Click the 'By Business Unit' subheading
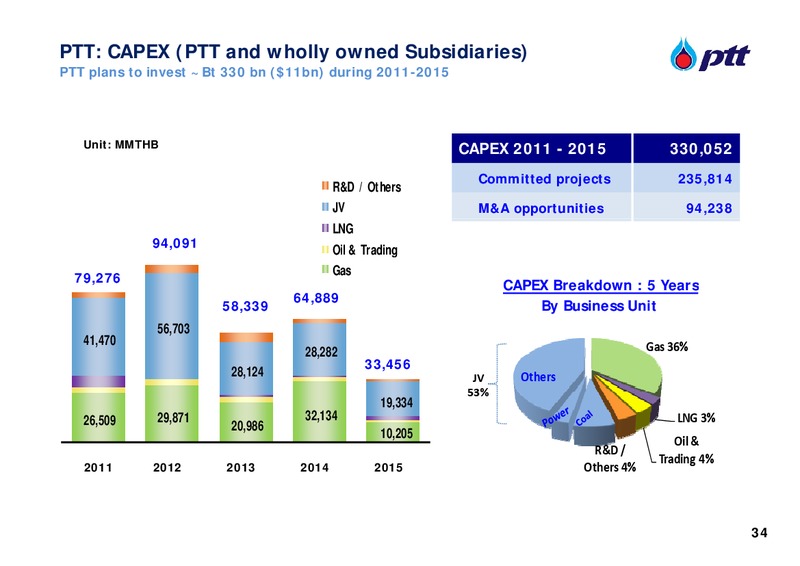The image size is (800, 566). click(x=598, y=306)
